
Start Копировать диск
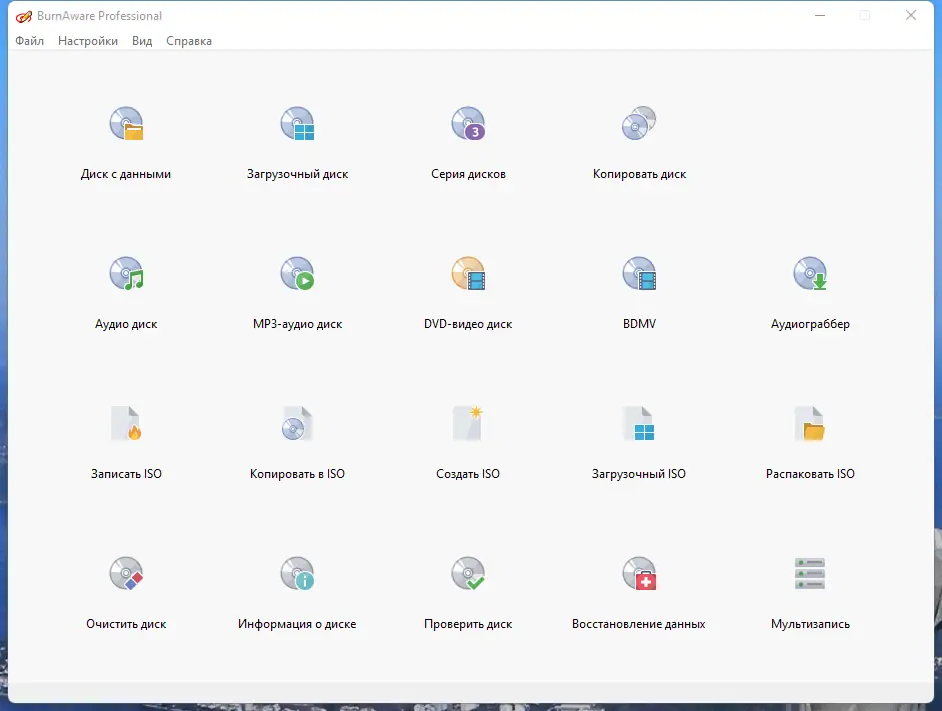tap(639, 140)
